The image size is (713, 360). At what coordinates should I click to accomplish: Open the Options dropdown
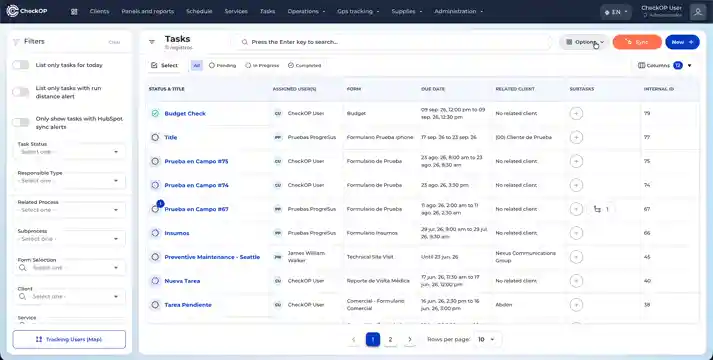pos(584,42)
